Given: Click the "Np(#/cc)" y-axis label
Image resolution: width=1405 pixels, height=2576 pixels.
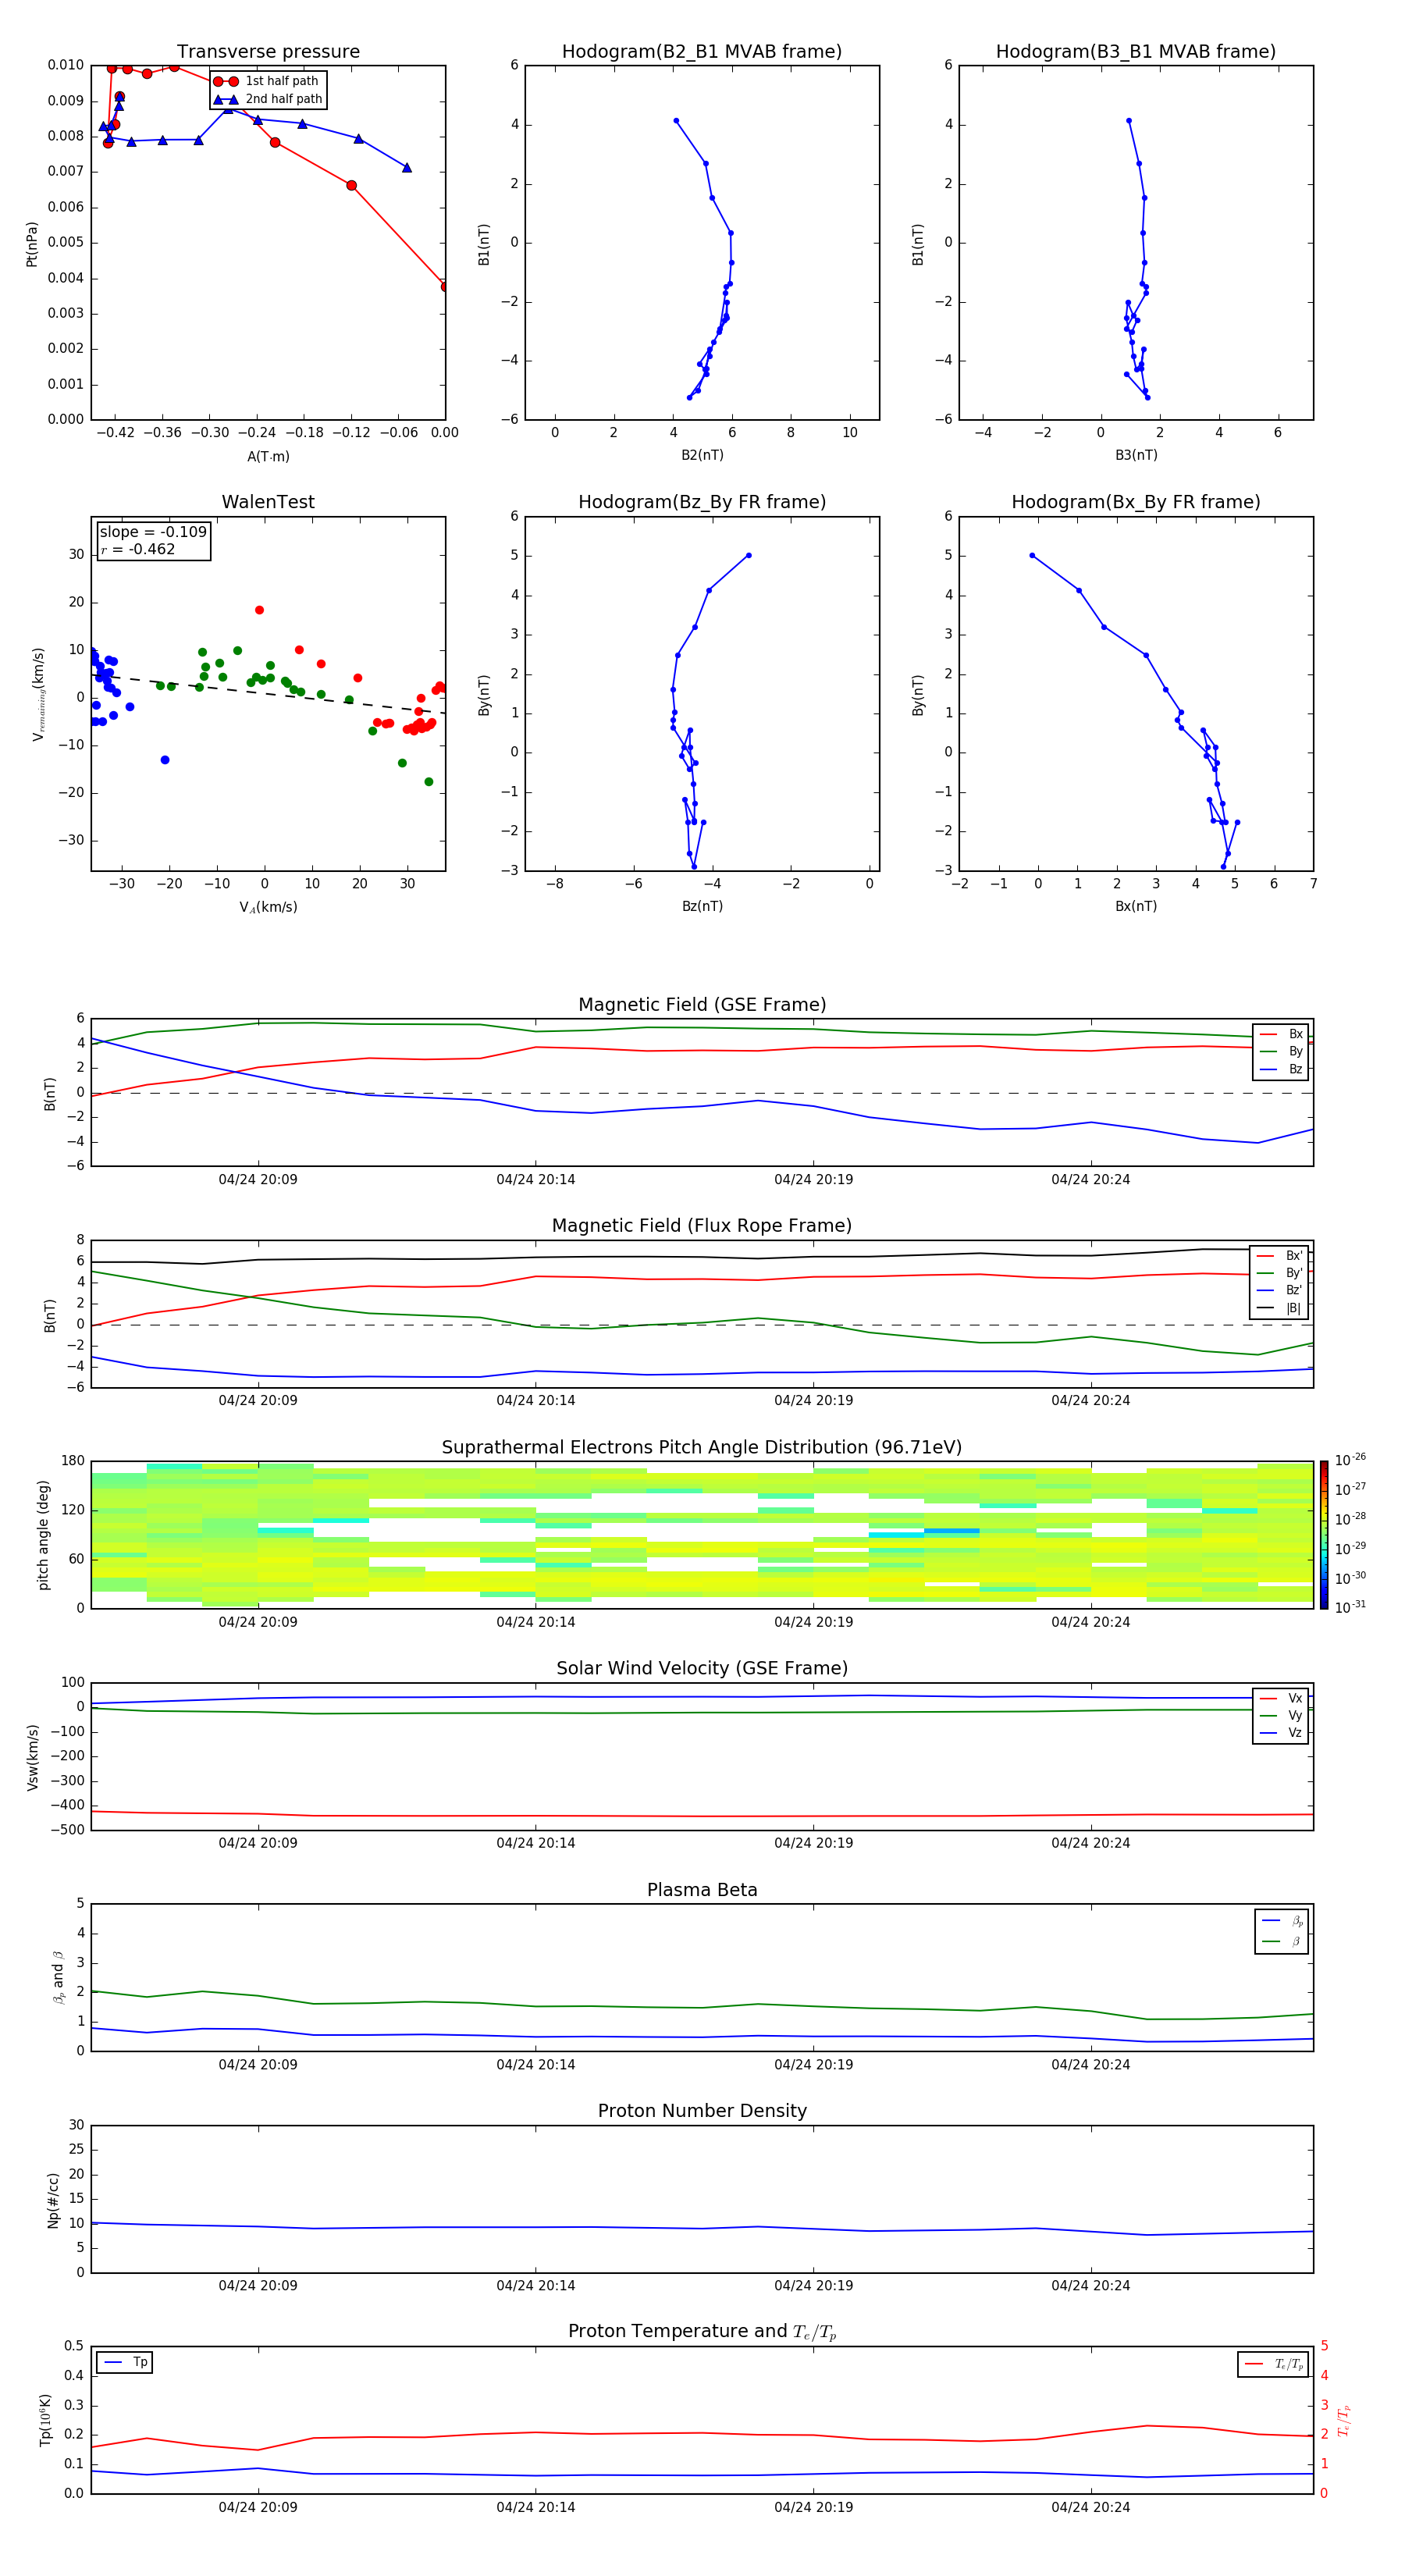Looking at the screenshot, I should [x=53, y=2200].
